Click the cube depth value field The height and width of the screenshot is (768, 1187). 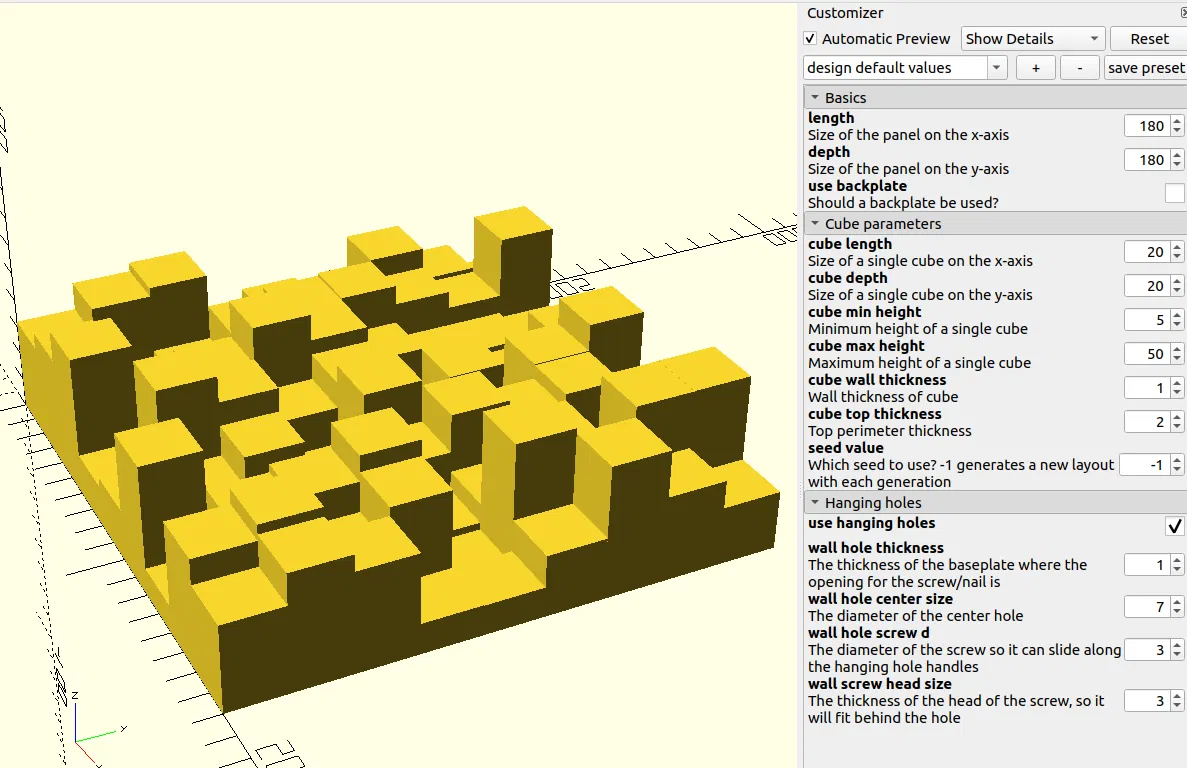(1146, 286)
